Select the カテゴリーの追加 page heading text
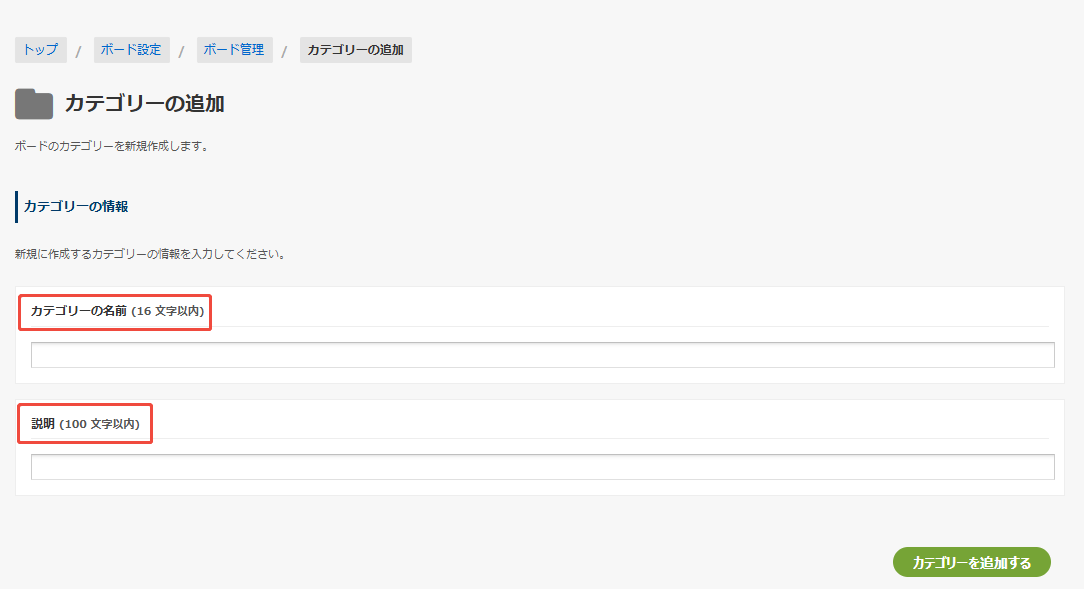This screenshot has width=1084, height=589. point(144,104)
